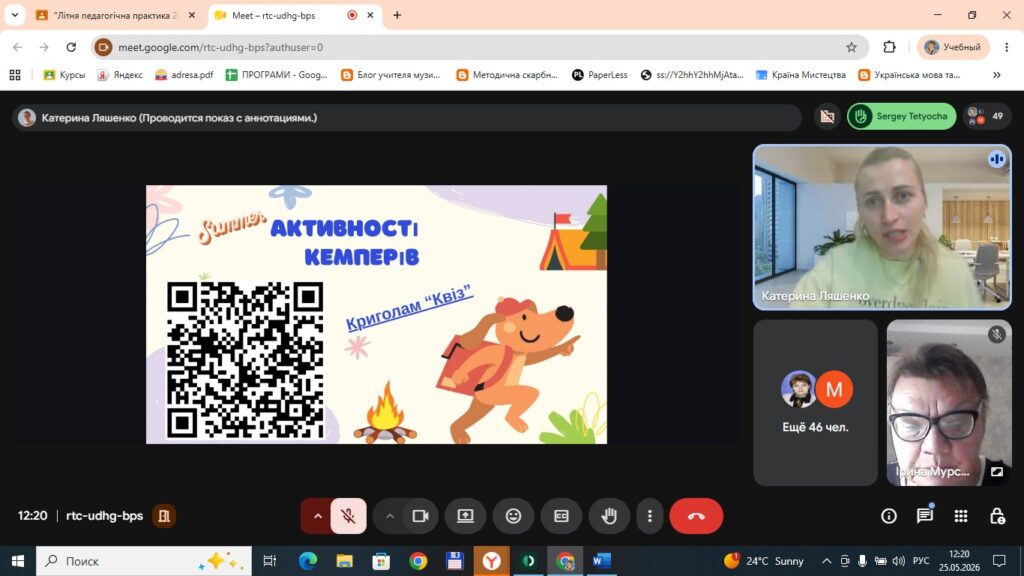Open Українська мова та... bookmark
This screenshot has width=1024, height=576.
click(910, 75)
